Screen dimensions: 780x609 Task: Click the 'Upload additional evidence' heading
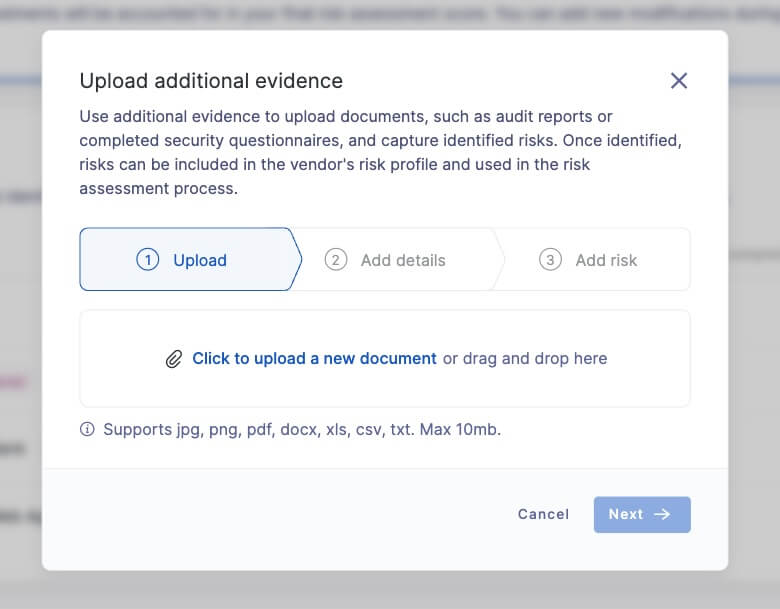[211, 81]
